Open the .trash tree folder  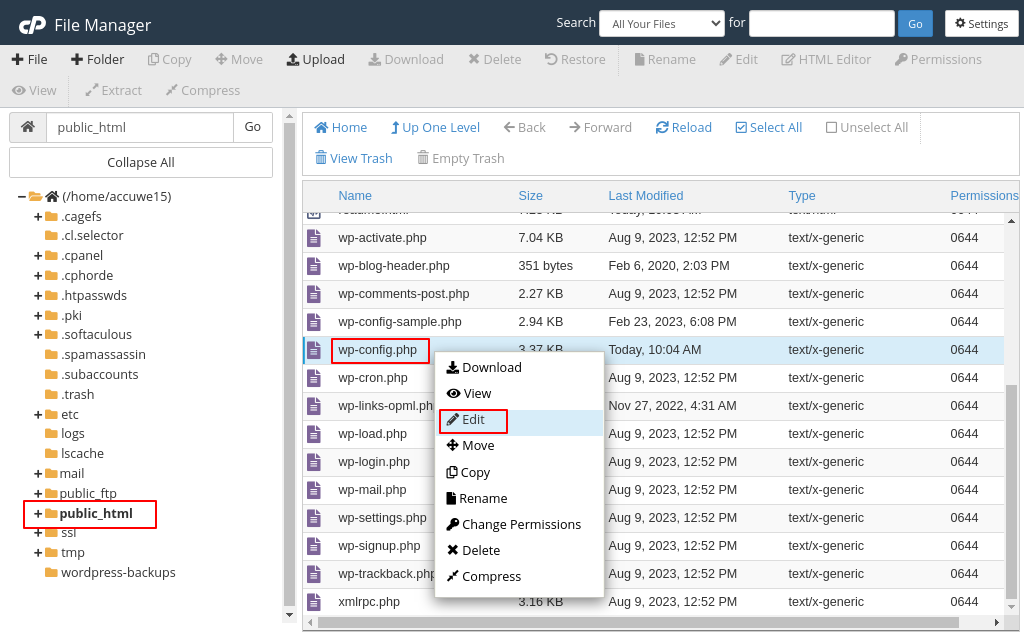[77, 394]
